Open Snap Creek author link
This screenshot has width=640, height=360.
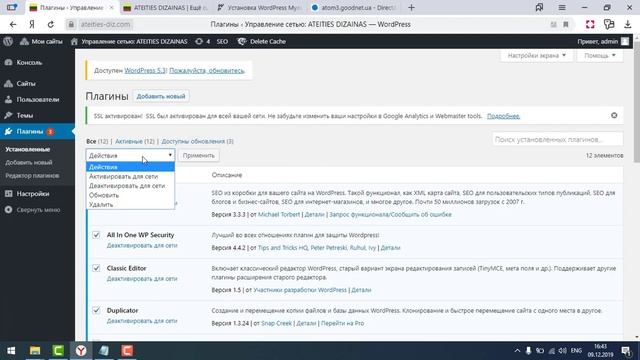[276, 323]
